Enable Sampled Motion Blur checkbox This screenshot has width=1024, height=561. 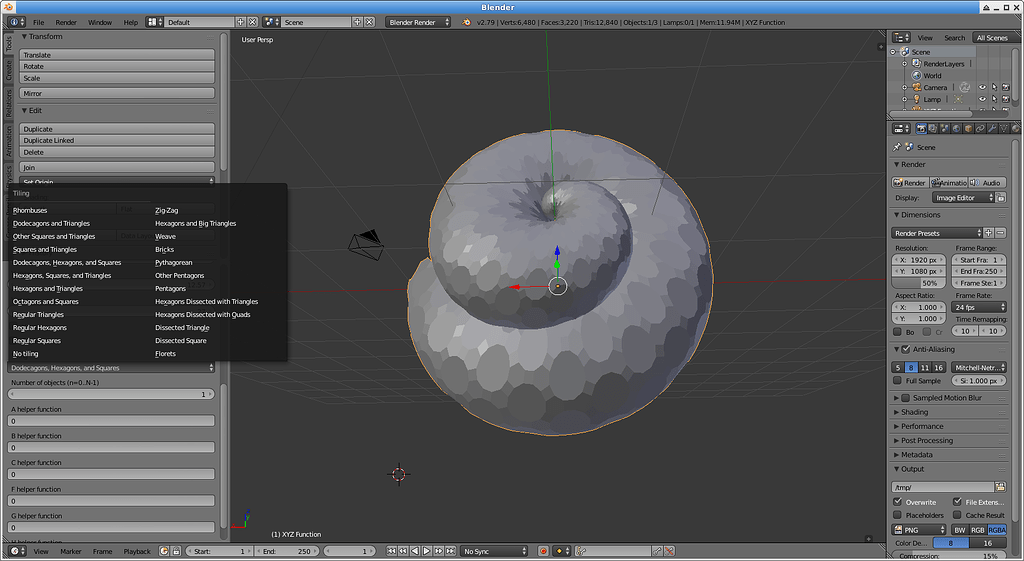pos(906,398)
